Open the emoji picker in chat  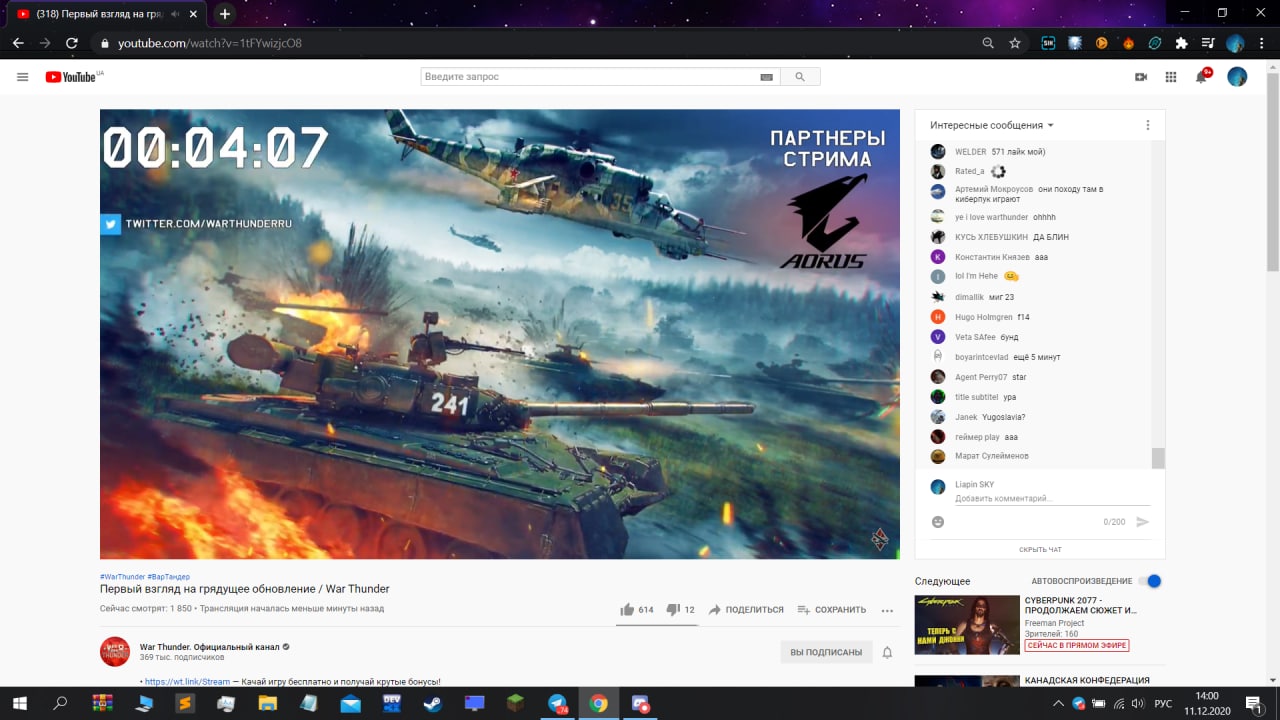point(938,522)
